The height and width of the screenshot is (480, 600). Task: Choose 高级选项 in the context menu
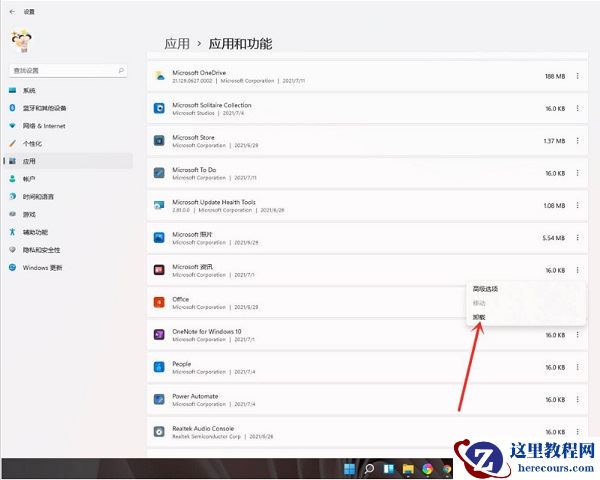(x=485, y=289)
